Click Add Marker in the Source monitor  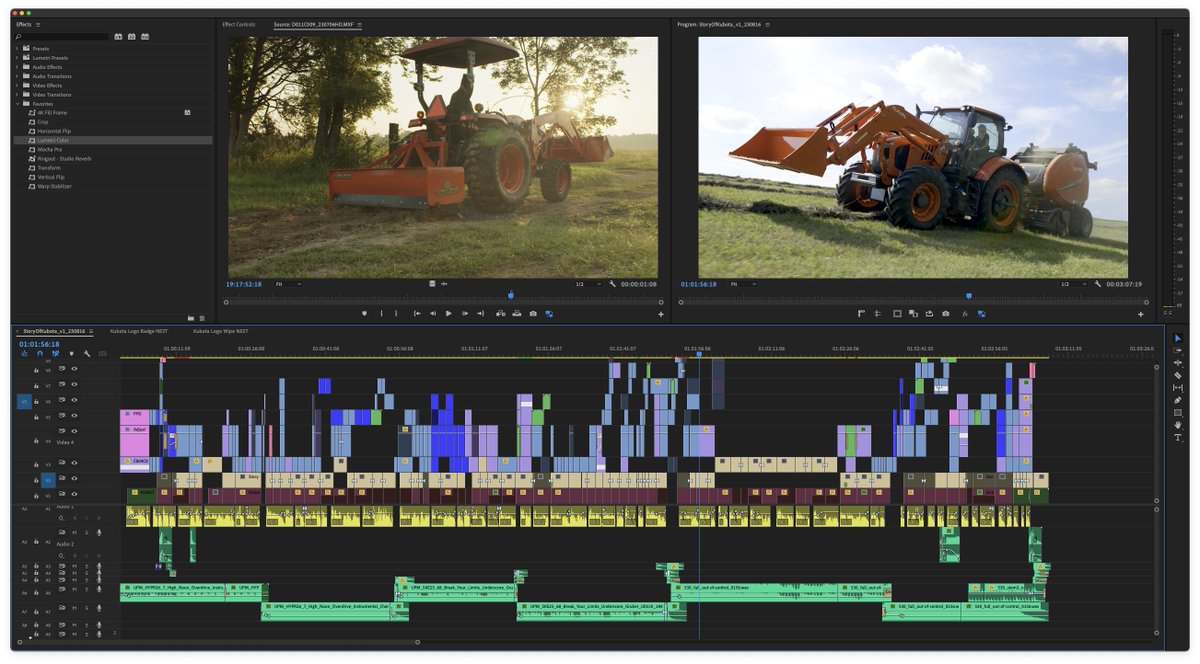click(x=364, y=313)
